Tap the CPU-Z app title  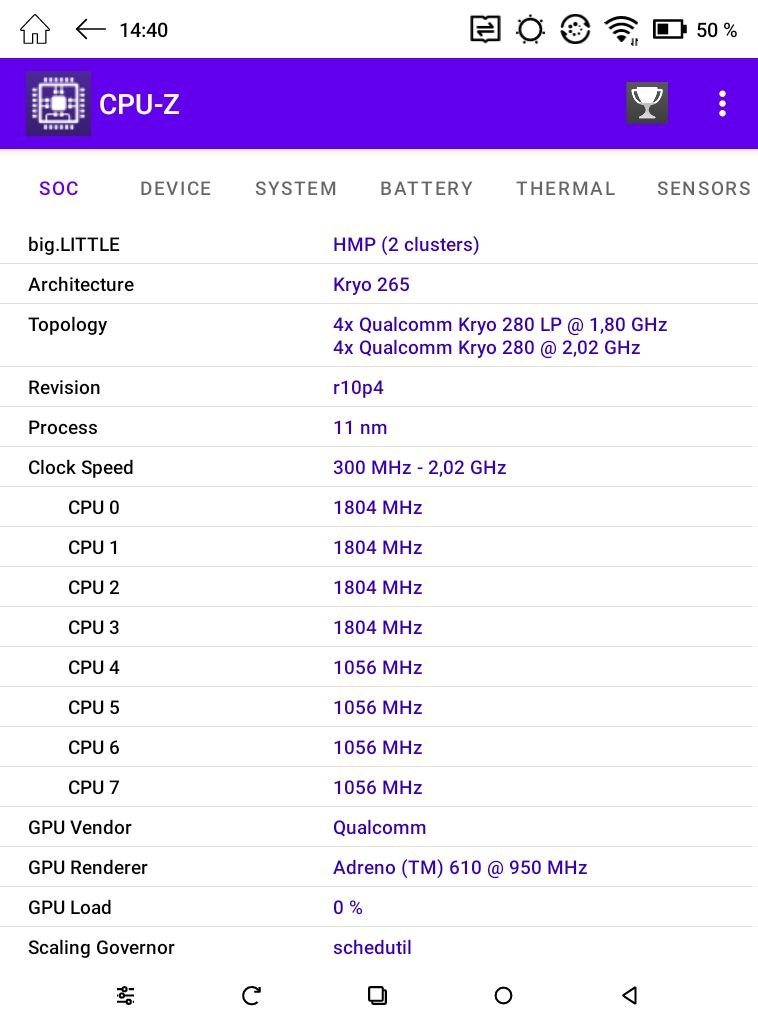pos(139,104)
